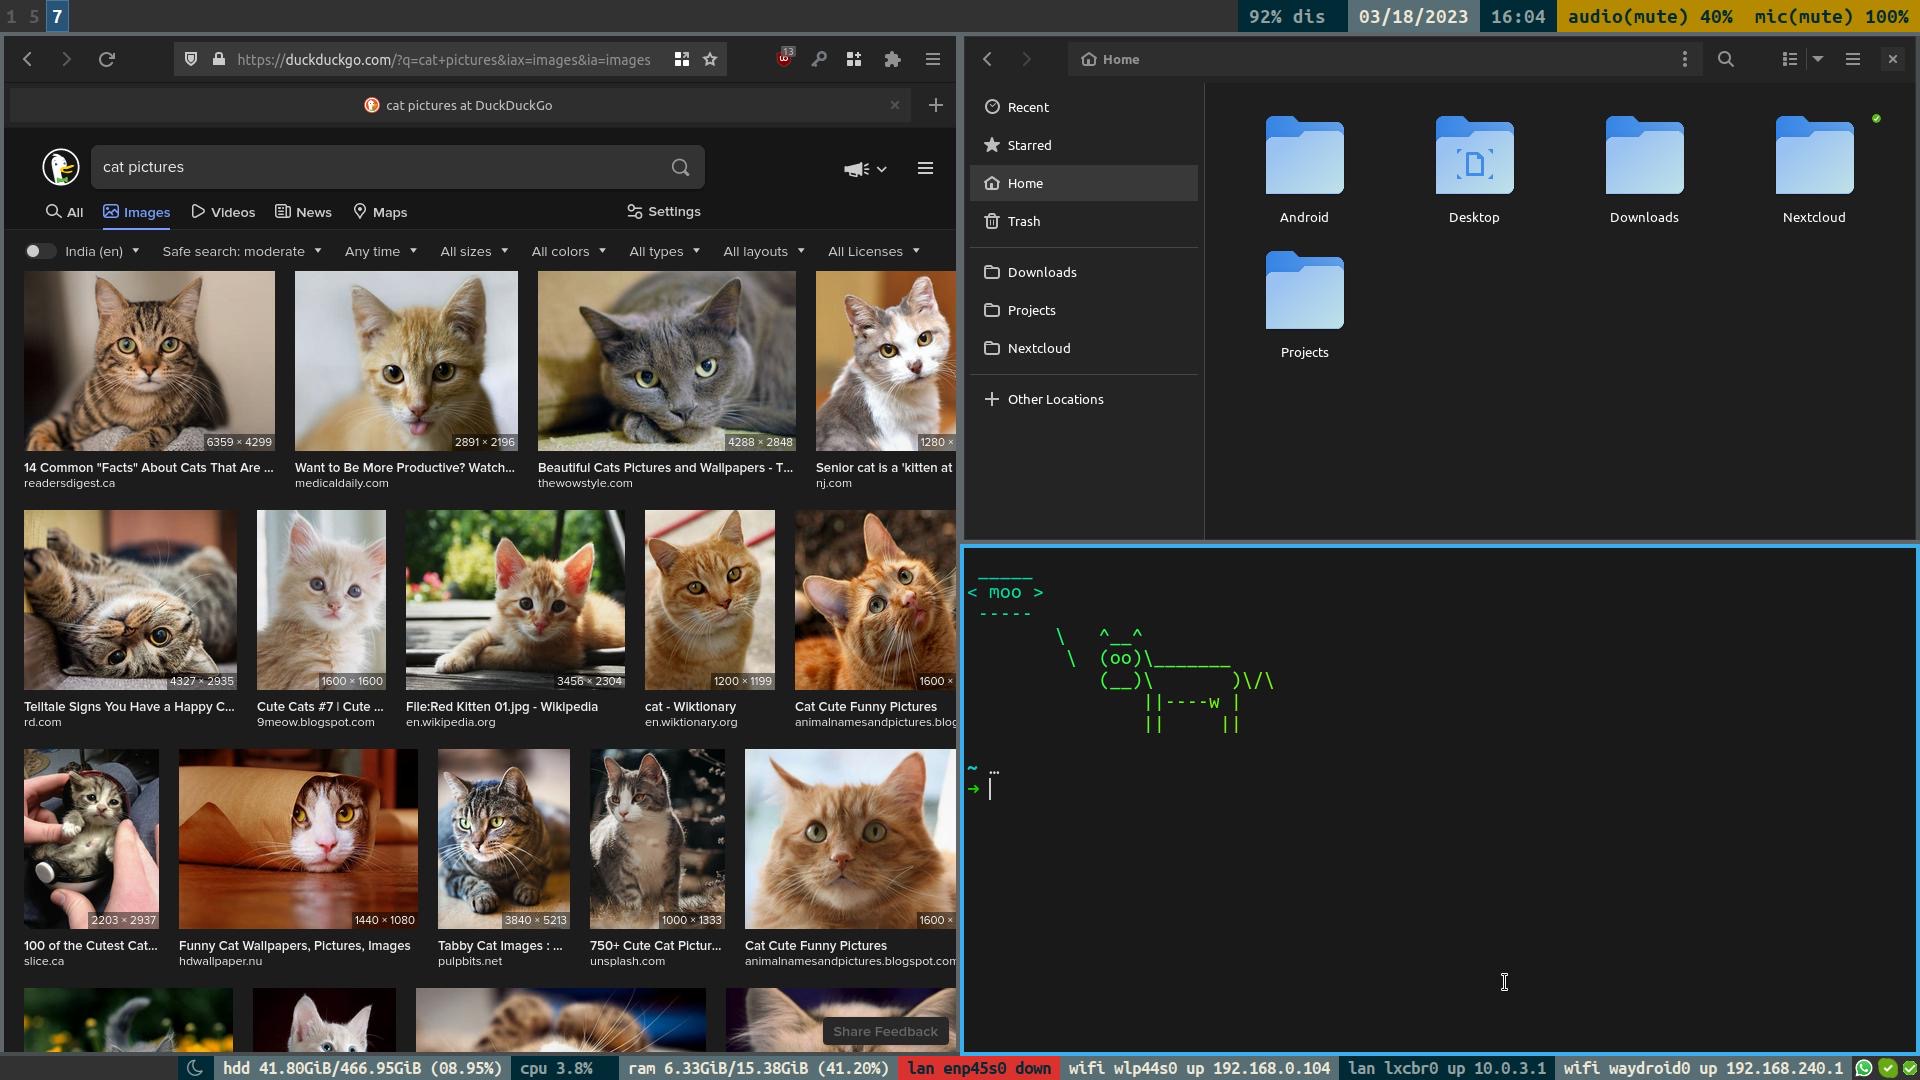Reload the DuckDuckGo page

point(107,60)
